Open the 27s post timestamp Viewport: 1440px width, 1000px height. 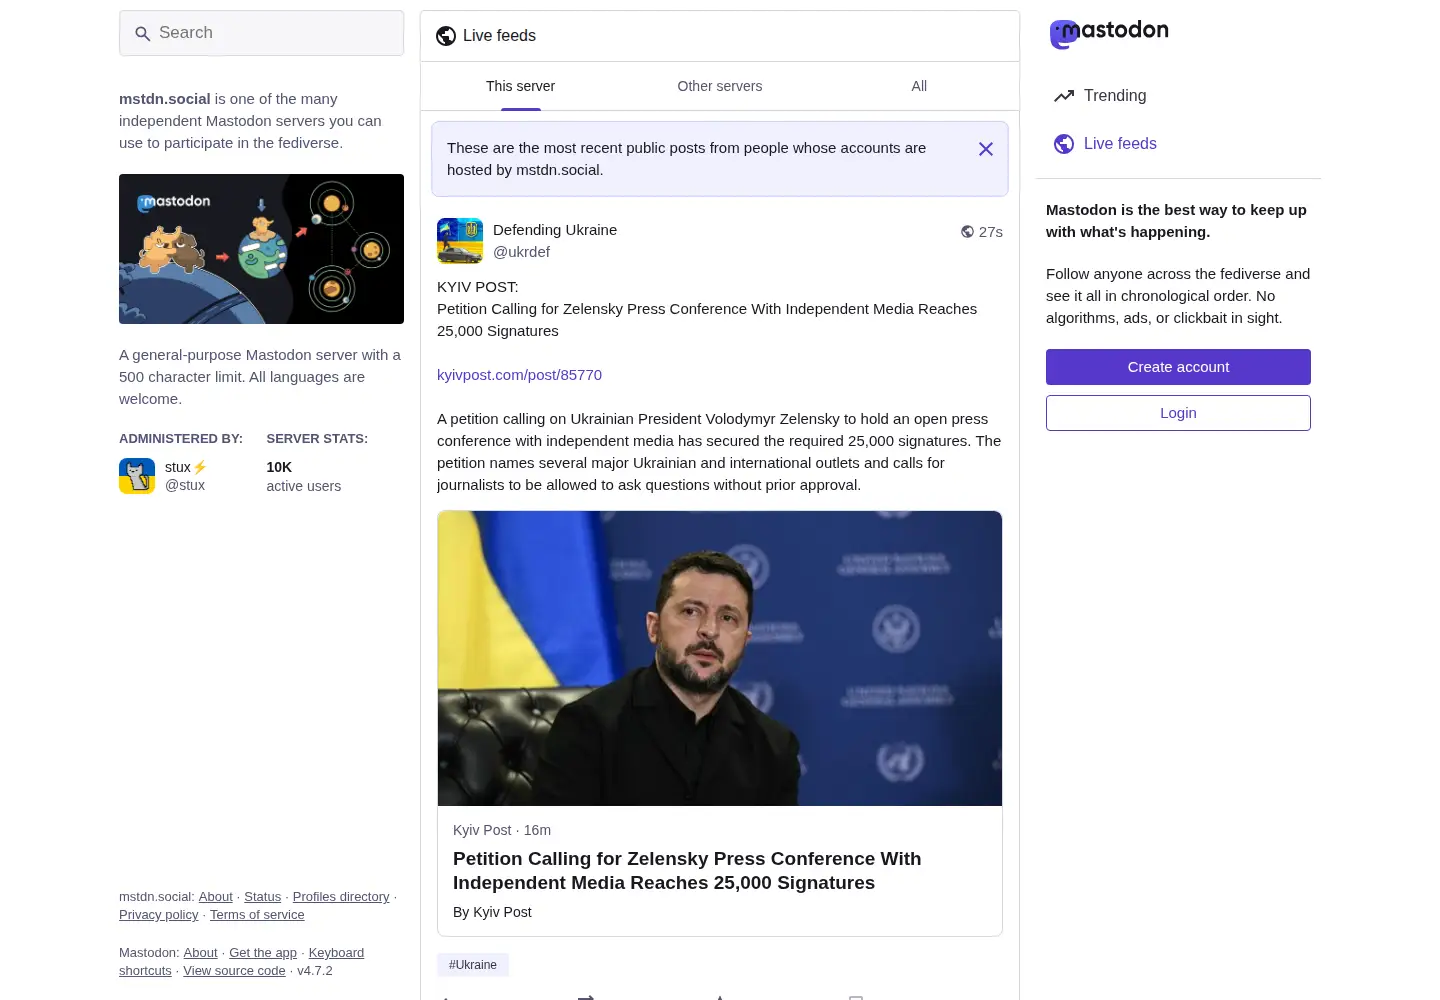pos(991,232)
